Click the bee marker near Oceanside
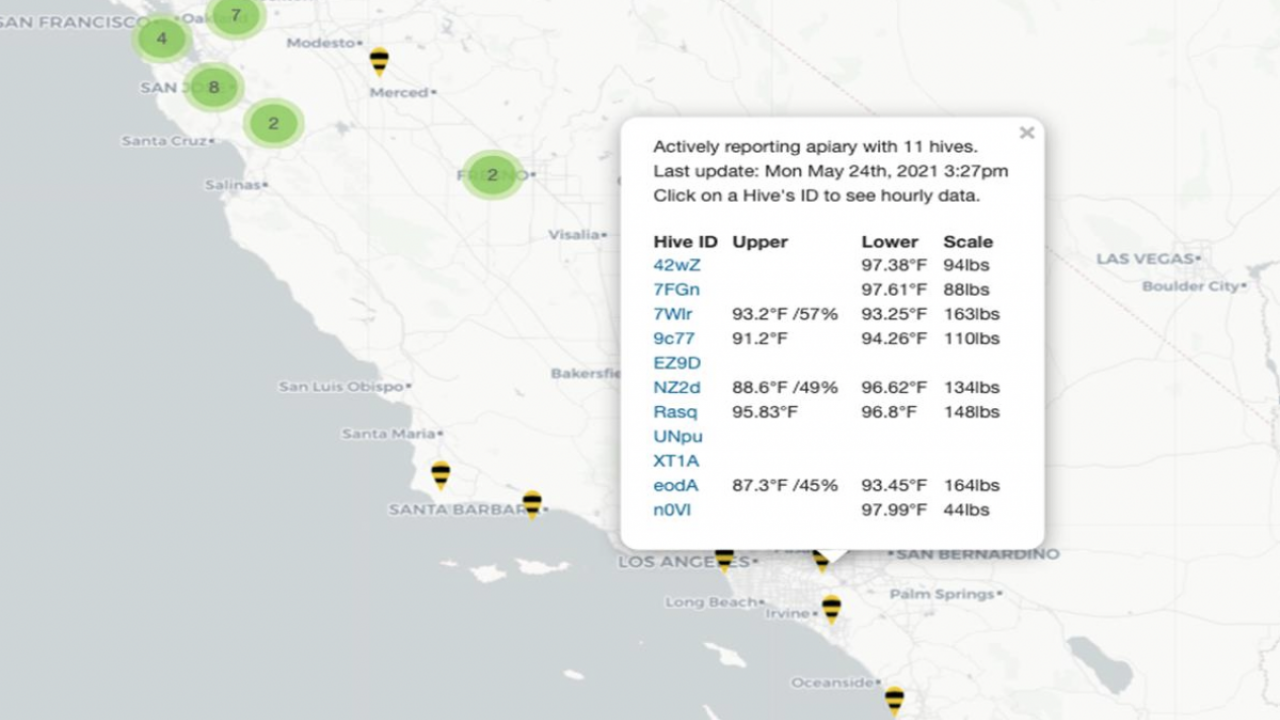This screenshot has width=1280, height=720. [894, 700]
